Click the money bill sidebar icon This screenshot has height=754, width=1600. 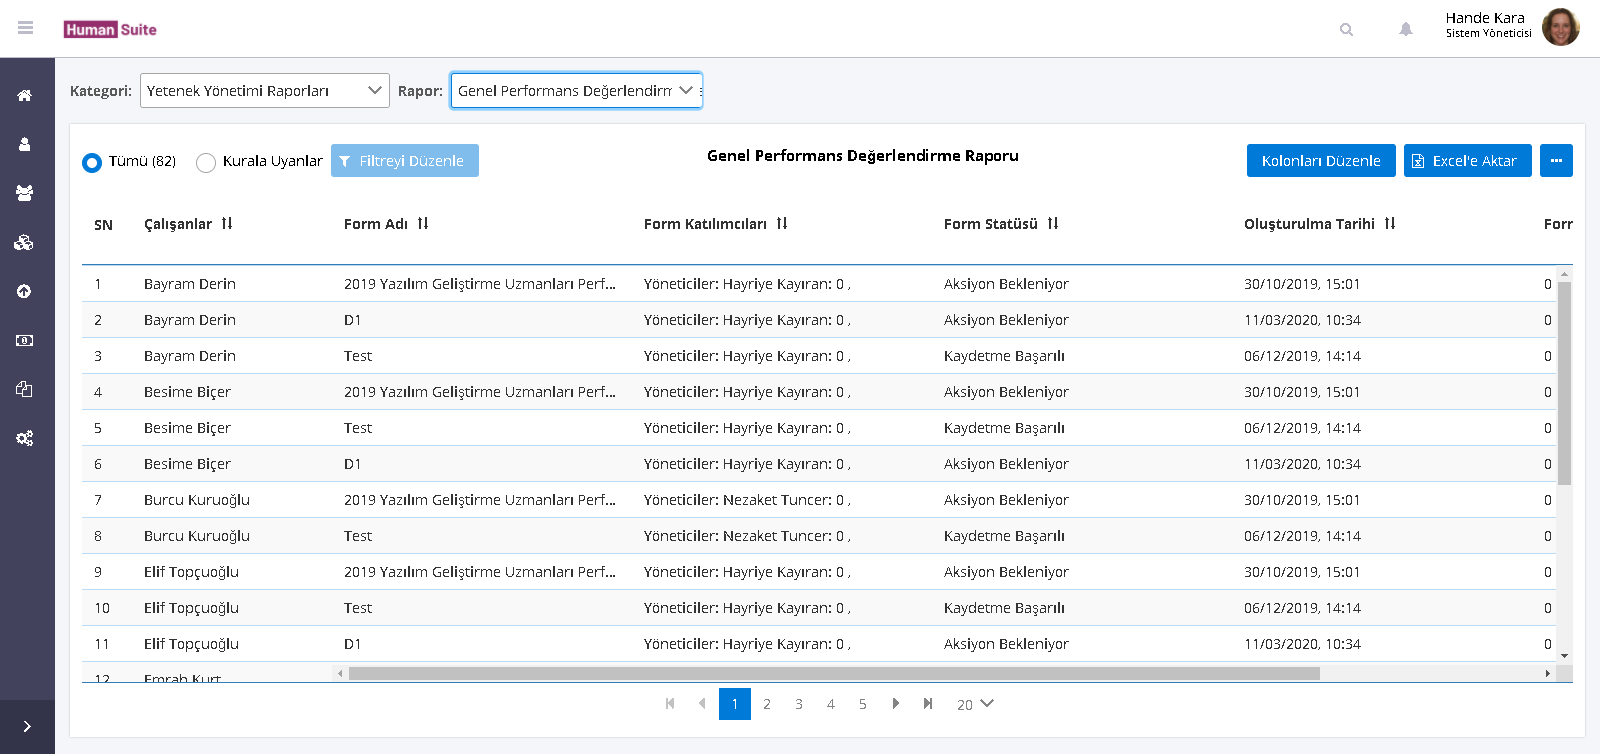click(25, 340)
